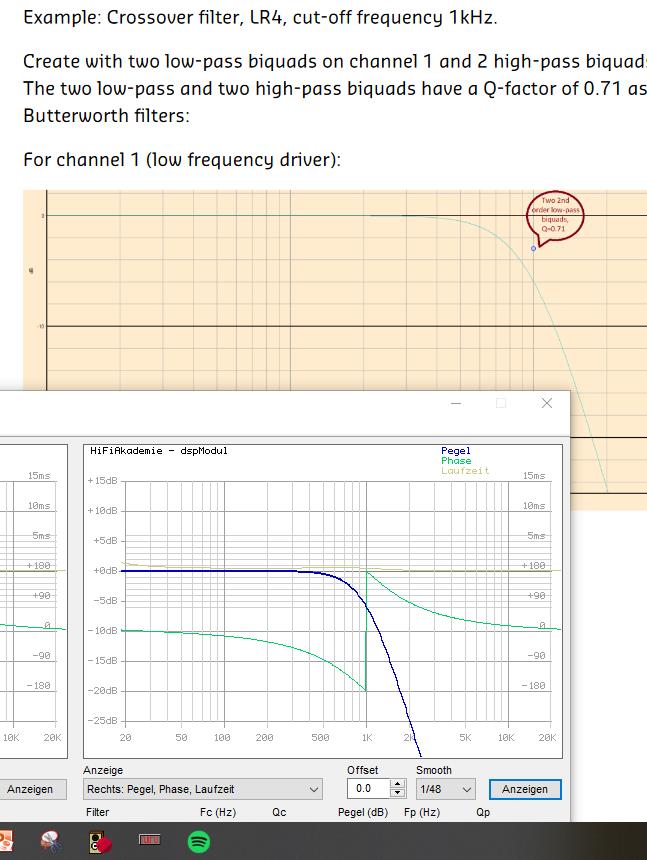The image size is (647, 860).
Task: Click the Pegel legend label in the graph
Action: tap(456, 451)
